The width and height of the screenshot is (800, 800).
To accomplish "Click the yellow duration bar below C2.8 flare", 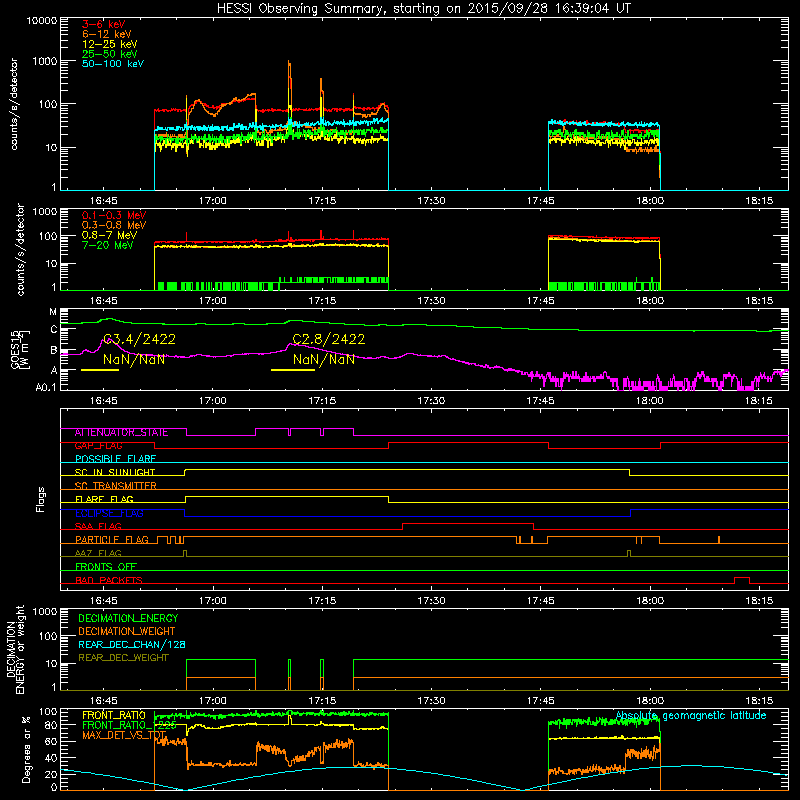I will 293,369.
